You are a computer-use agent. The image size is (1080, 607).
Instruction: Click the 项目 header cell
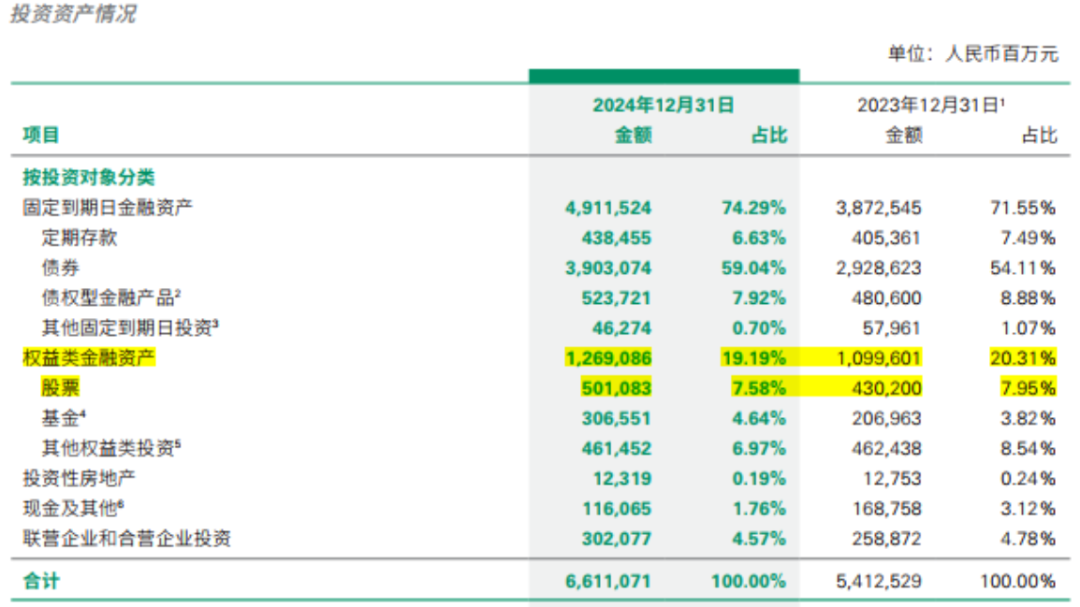(x=41, y=135)
